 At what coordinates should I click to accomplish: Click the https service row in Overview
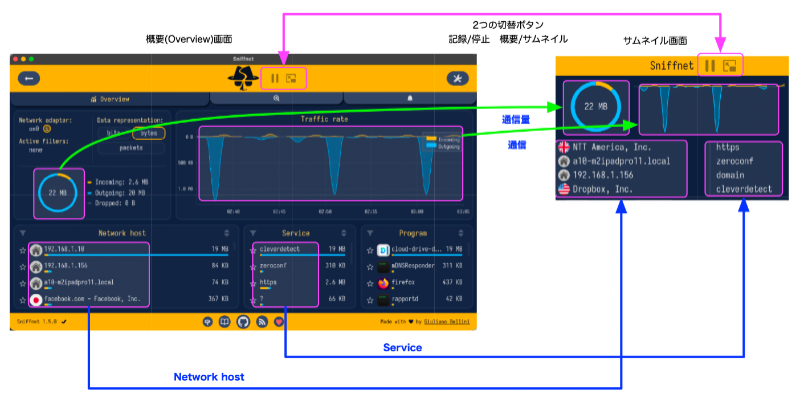(x=303, y=283)
